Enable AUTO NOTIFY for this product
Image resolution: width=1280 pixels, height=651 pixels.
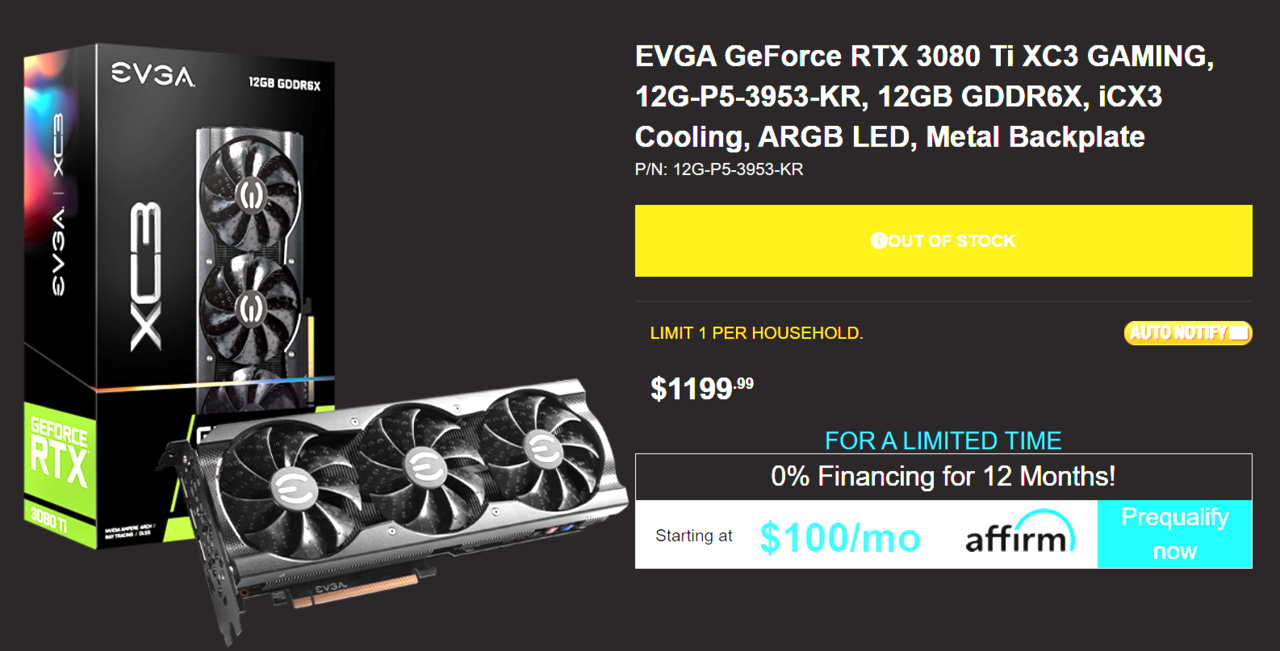click(x=1188, y=332)
